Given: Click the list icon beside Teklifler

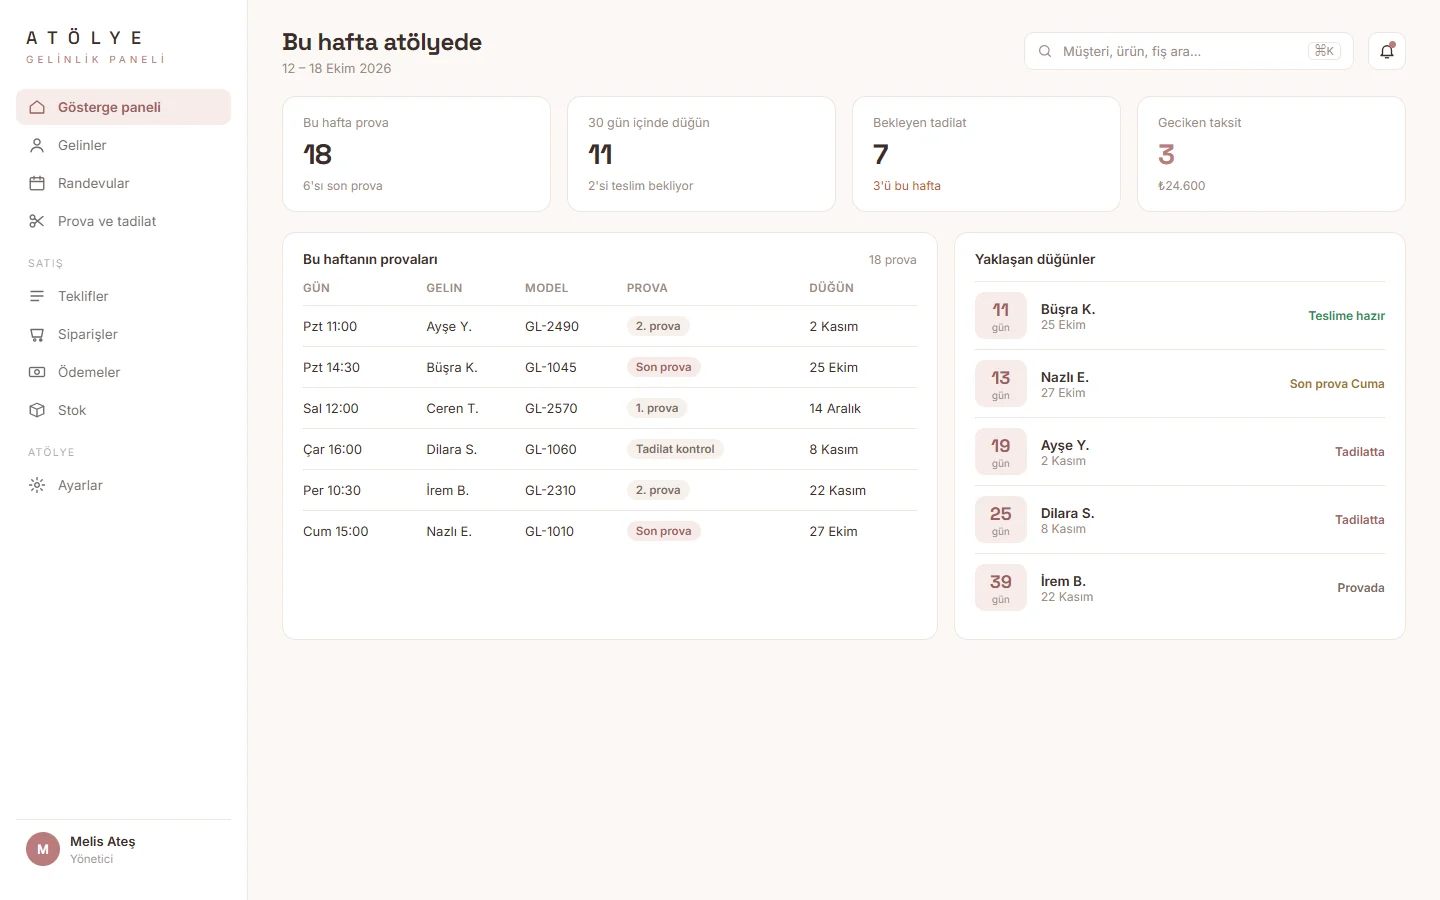Looking at the screenshot, I should coord(37,296).
